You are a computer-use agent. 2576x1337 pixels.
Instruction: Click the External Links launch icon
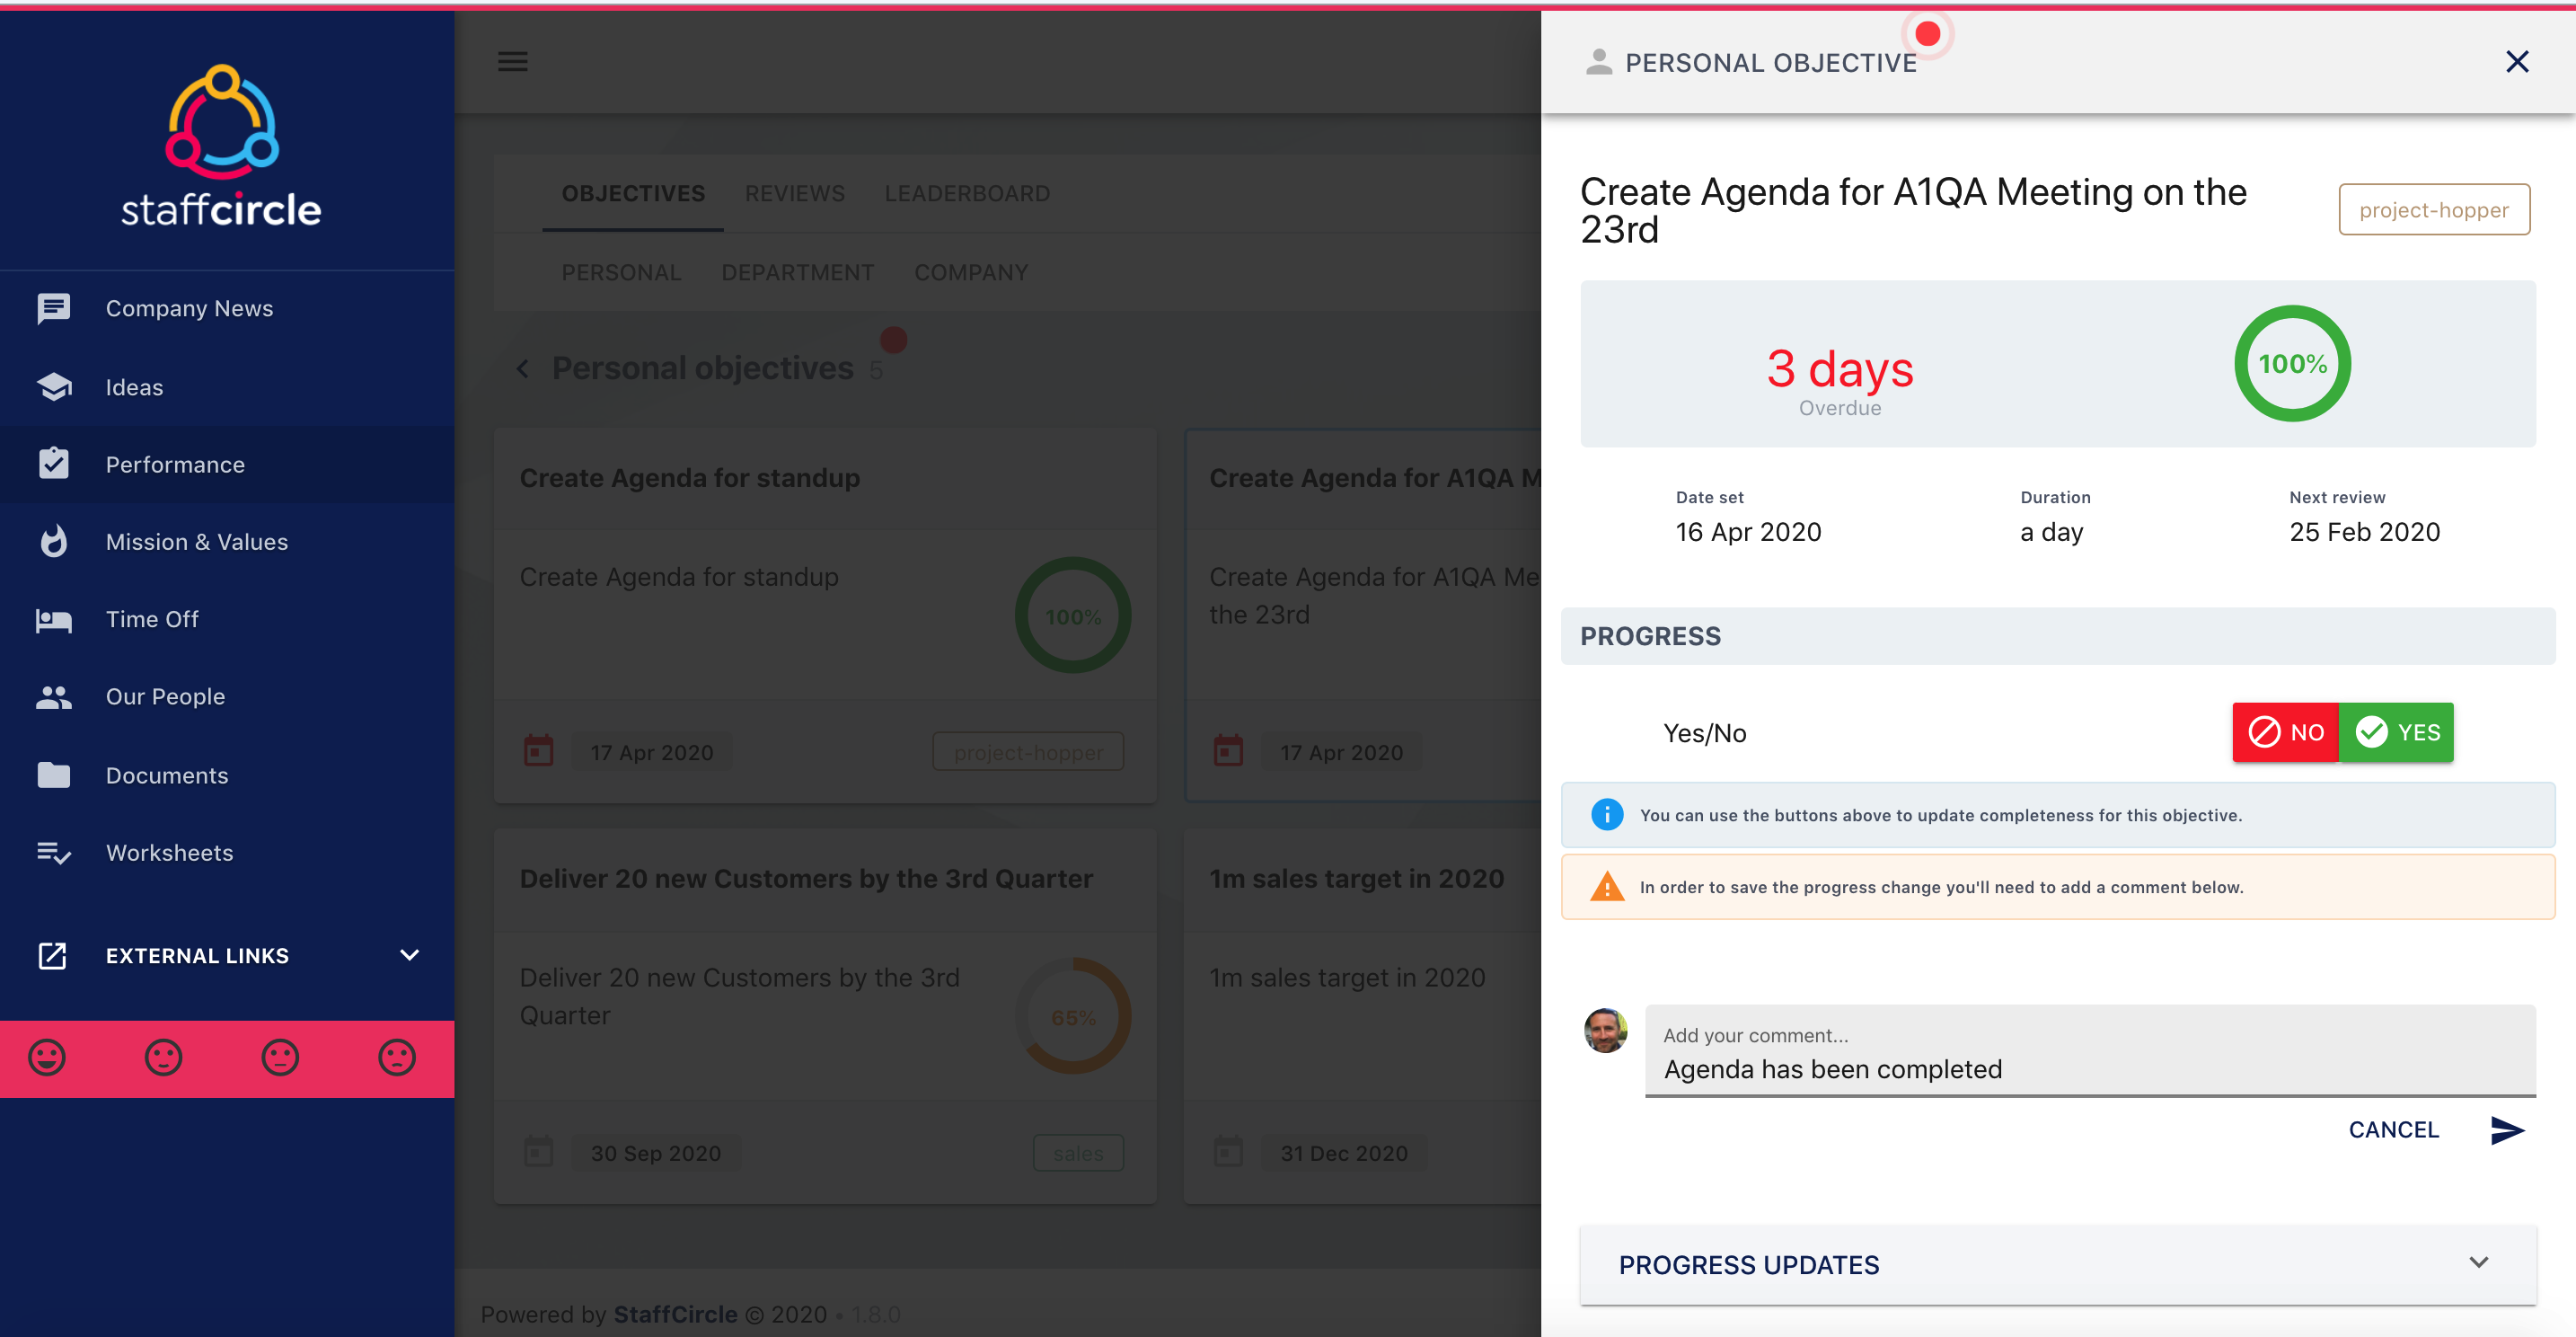pos(53,956)
